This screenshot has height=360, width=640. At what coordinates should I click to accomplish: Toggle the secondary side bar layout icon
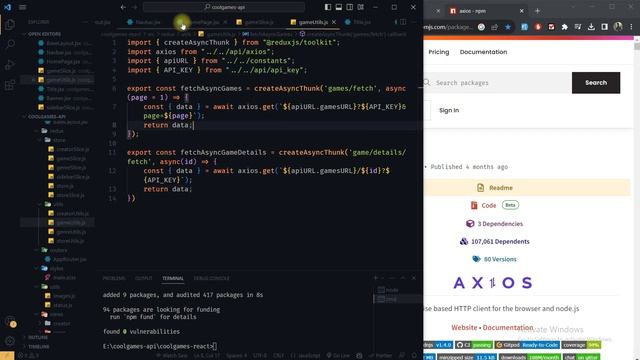pyautogui.click(x=350, y=7)
